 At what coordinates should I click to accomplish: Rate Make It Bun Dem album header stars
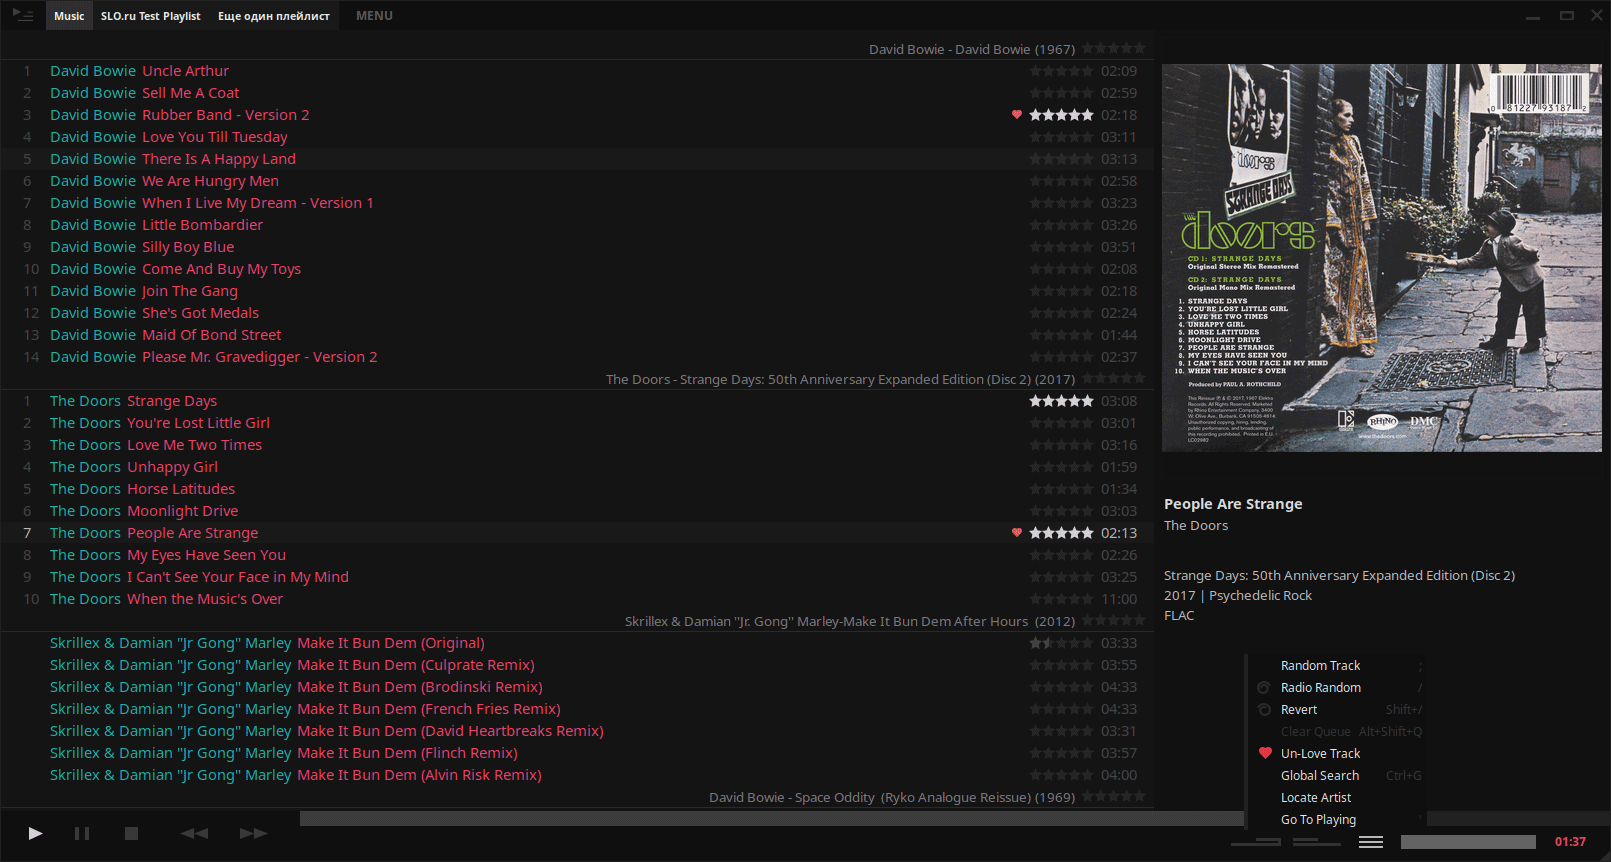click(1113, 620)
